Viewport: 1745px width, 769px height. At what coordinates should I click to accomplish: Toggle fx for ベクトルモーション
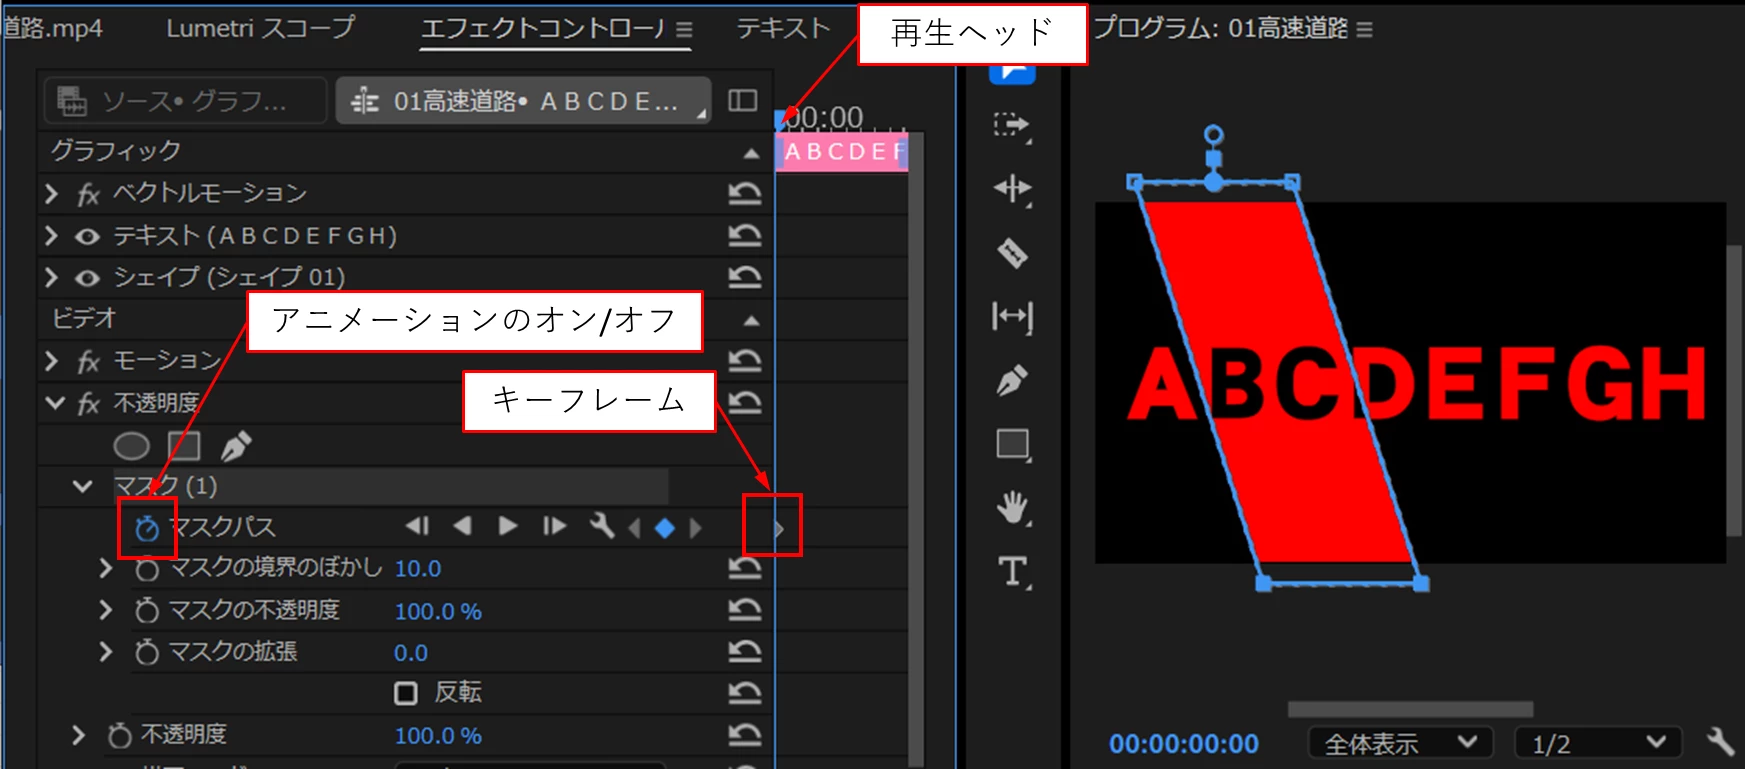coord(88,194)
